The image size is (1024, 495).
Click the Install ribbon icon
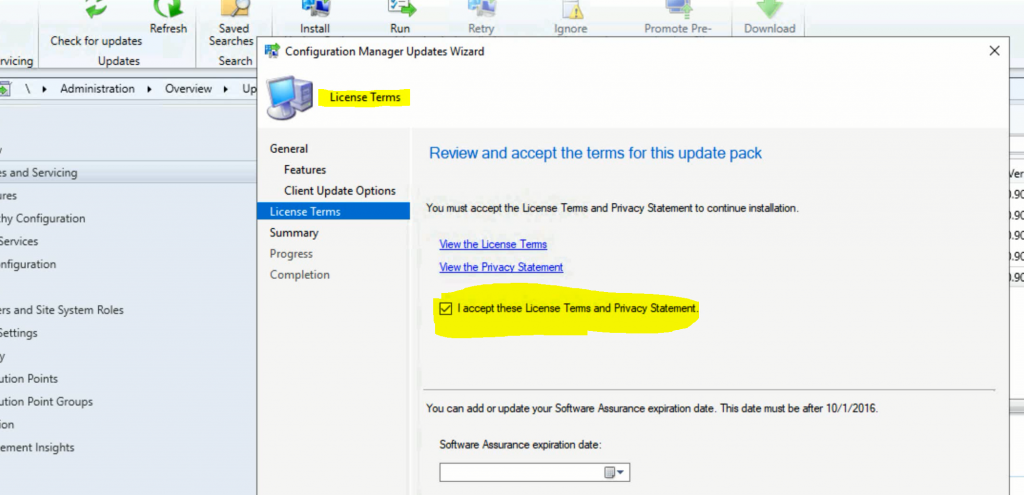click(315, 18)
